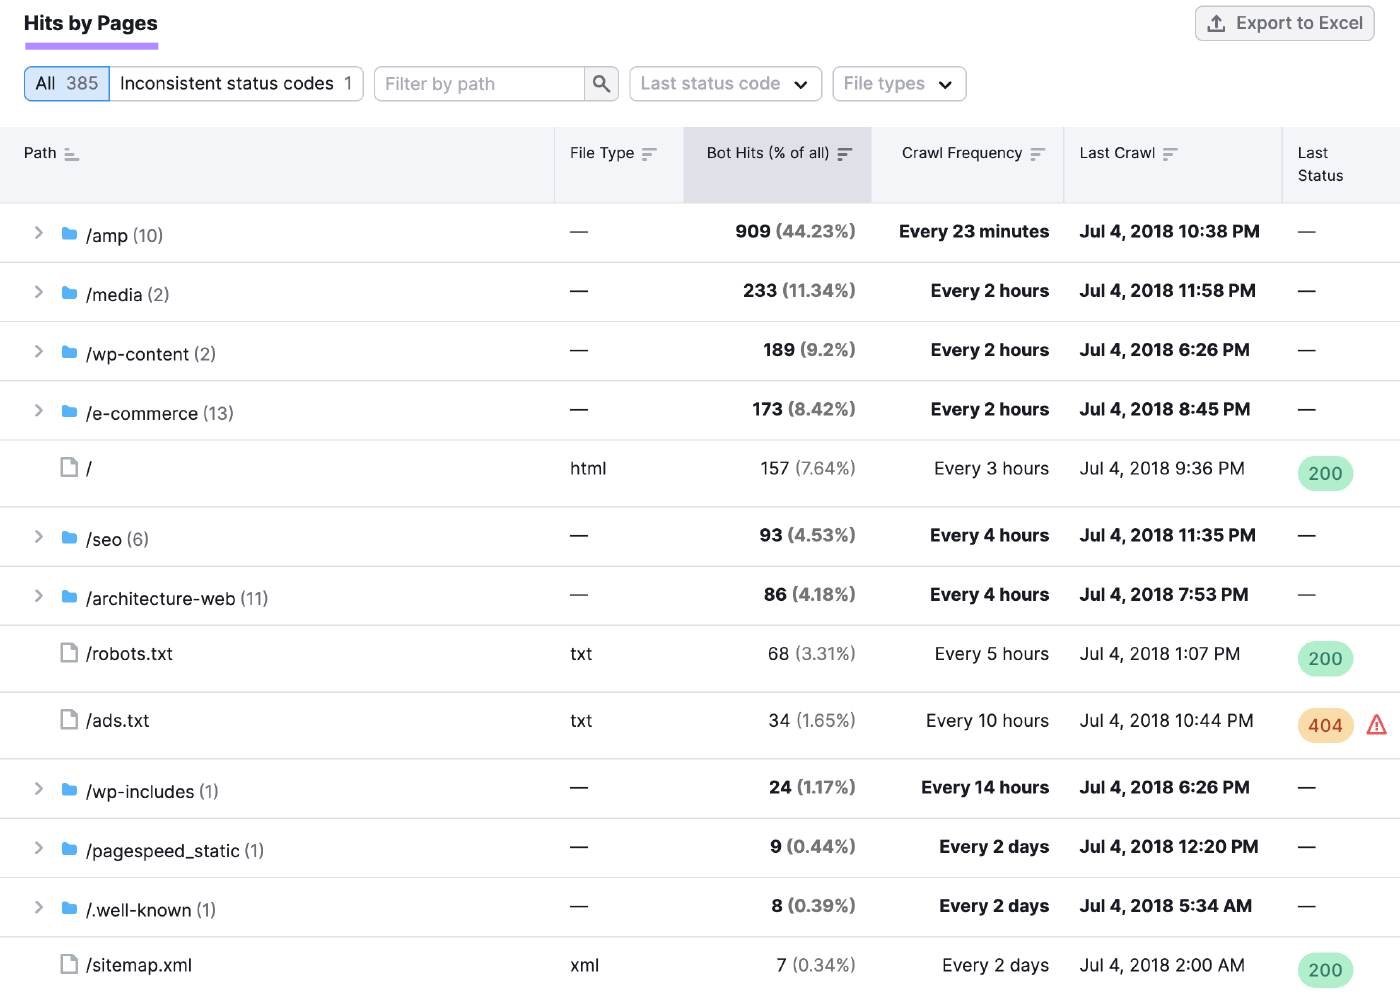Viewport: 1400px width, 1001px height.
Task: Click the document icon next to /sitemap.xml
Action: point(68,963)
